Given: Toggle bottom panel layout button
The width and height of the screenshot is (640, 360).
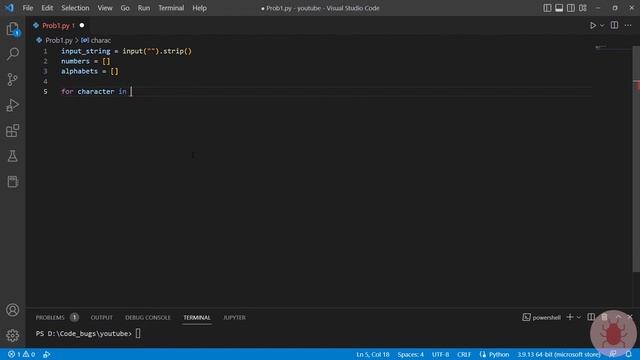Looking at the screenshot, I should pos(559,8).
